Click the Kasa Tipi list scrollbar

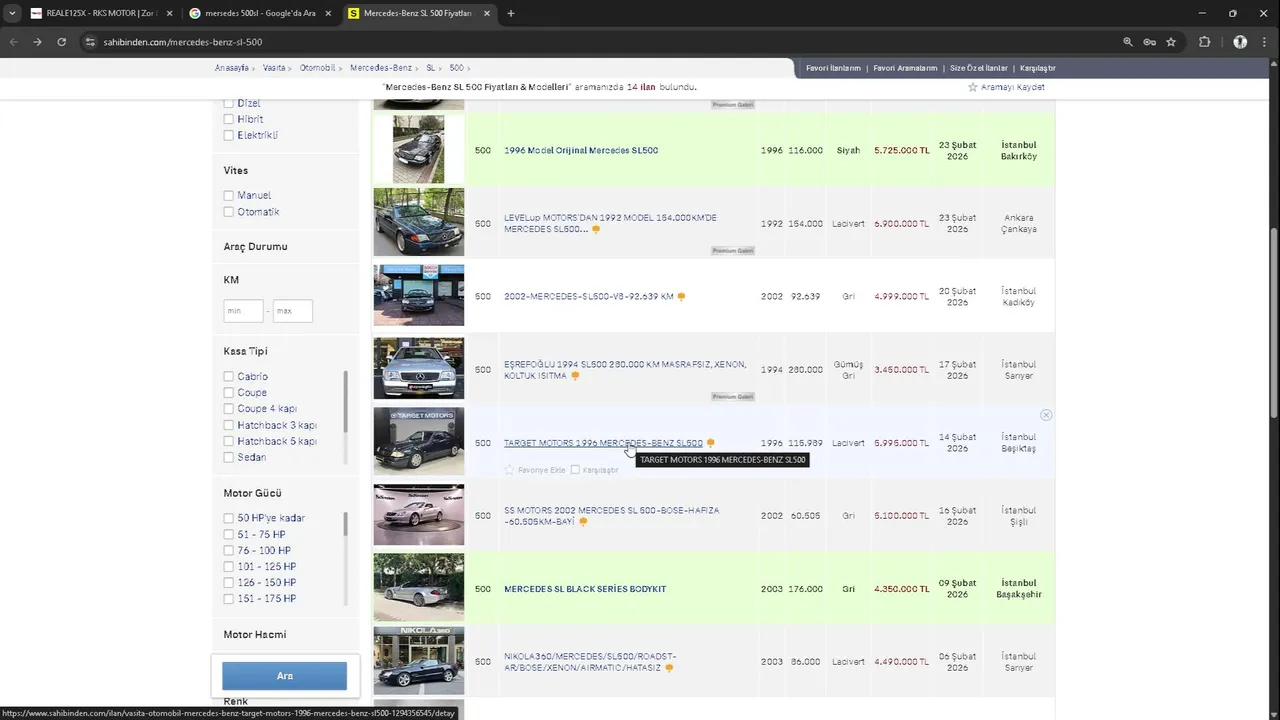click(346, 400)
